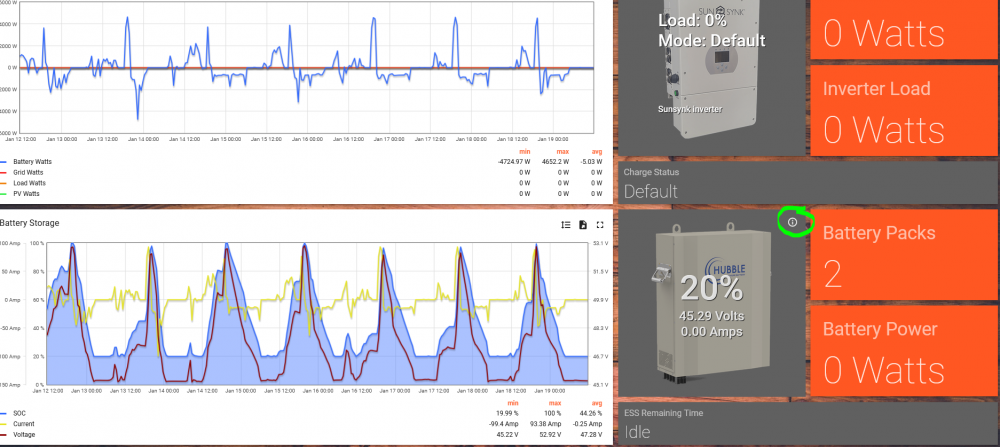The image size is (1000, 447).
Task: Click the Charge Status Default card
Action: click(x=806, y=183)
